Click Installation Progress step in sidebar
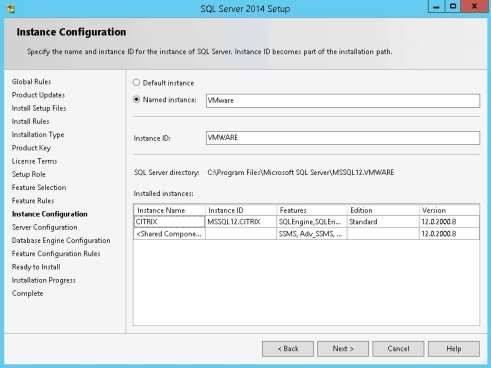Screen dimensions: 491x368 point(43,280)
